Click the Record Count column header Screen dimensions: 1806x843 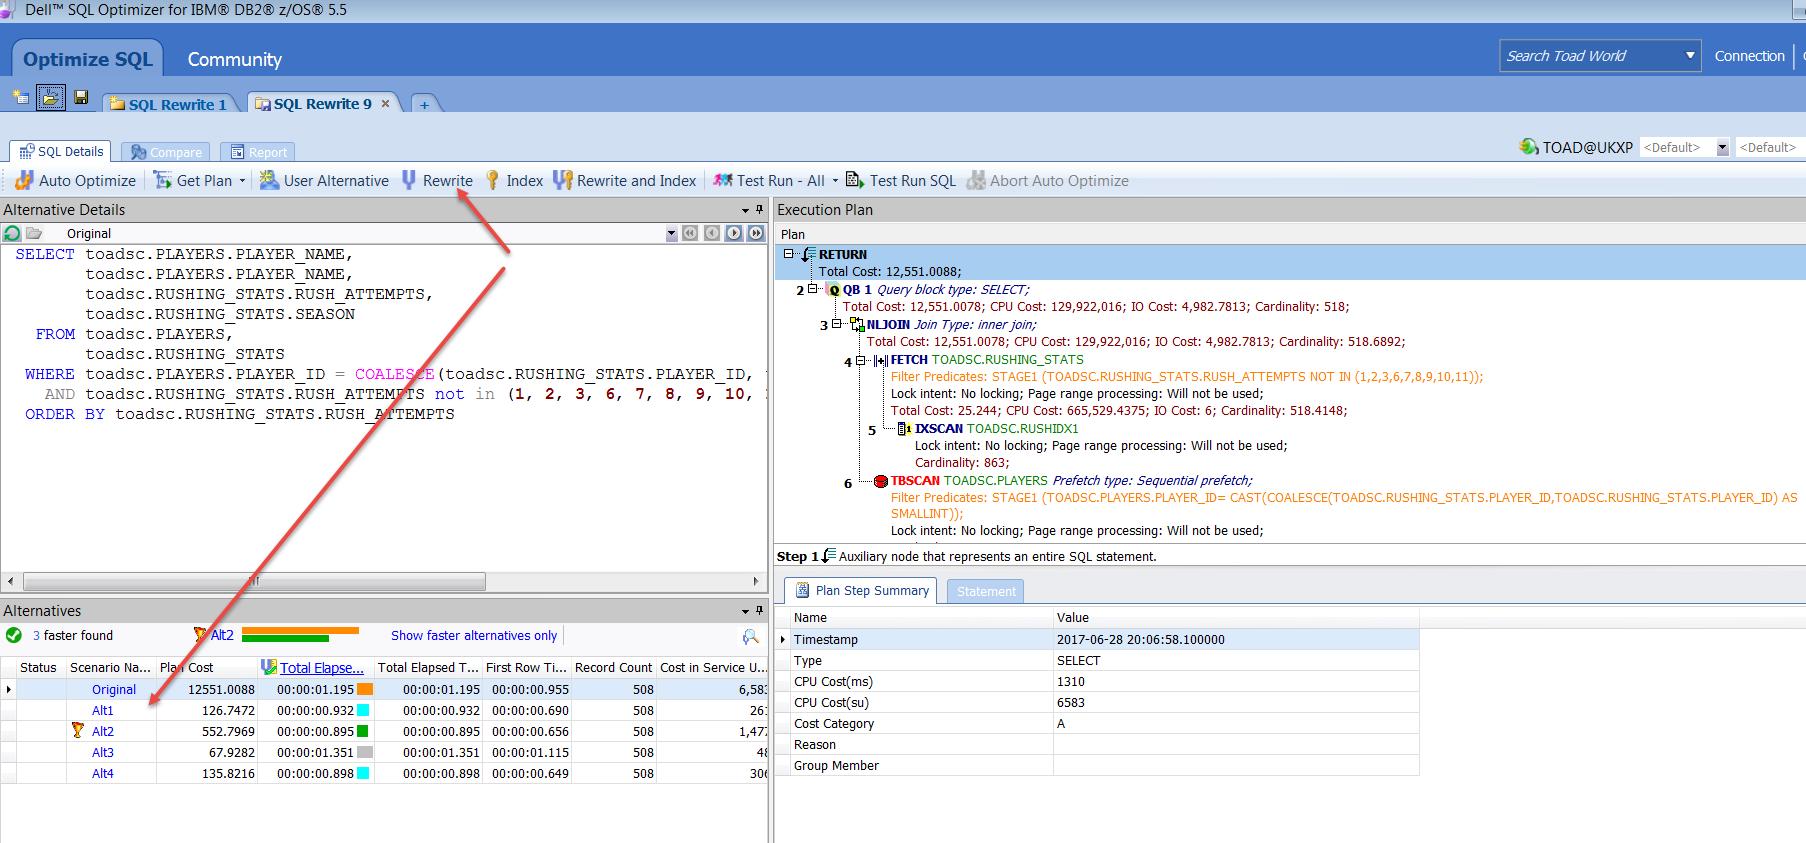pyautogui.click(x=613, y=667)
